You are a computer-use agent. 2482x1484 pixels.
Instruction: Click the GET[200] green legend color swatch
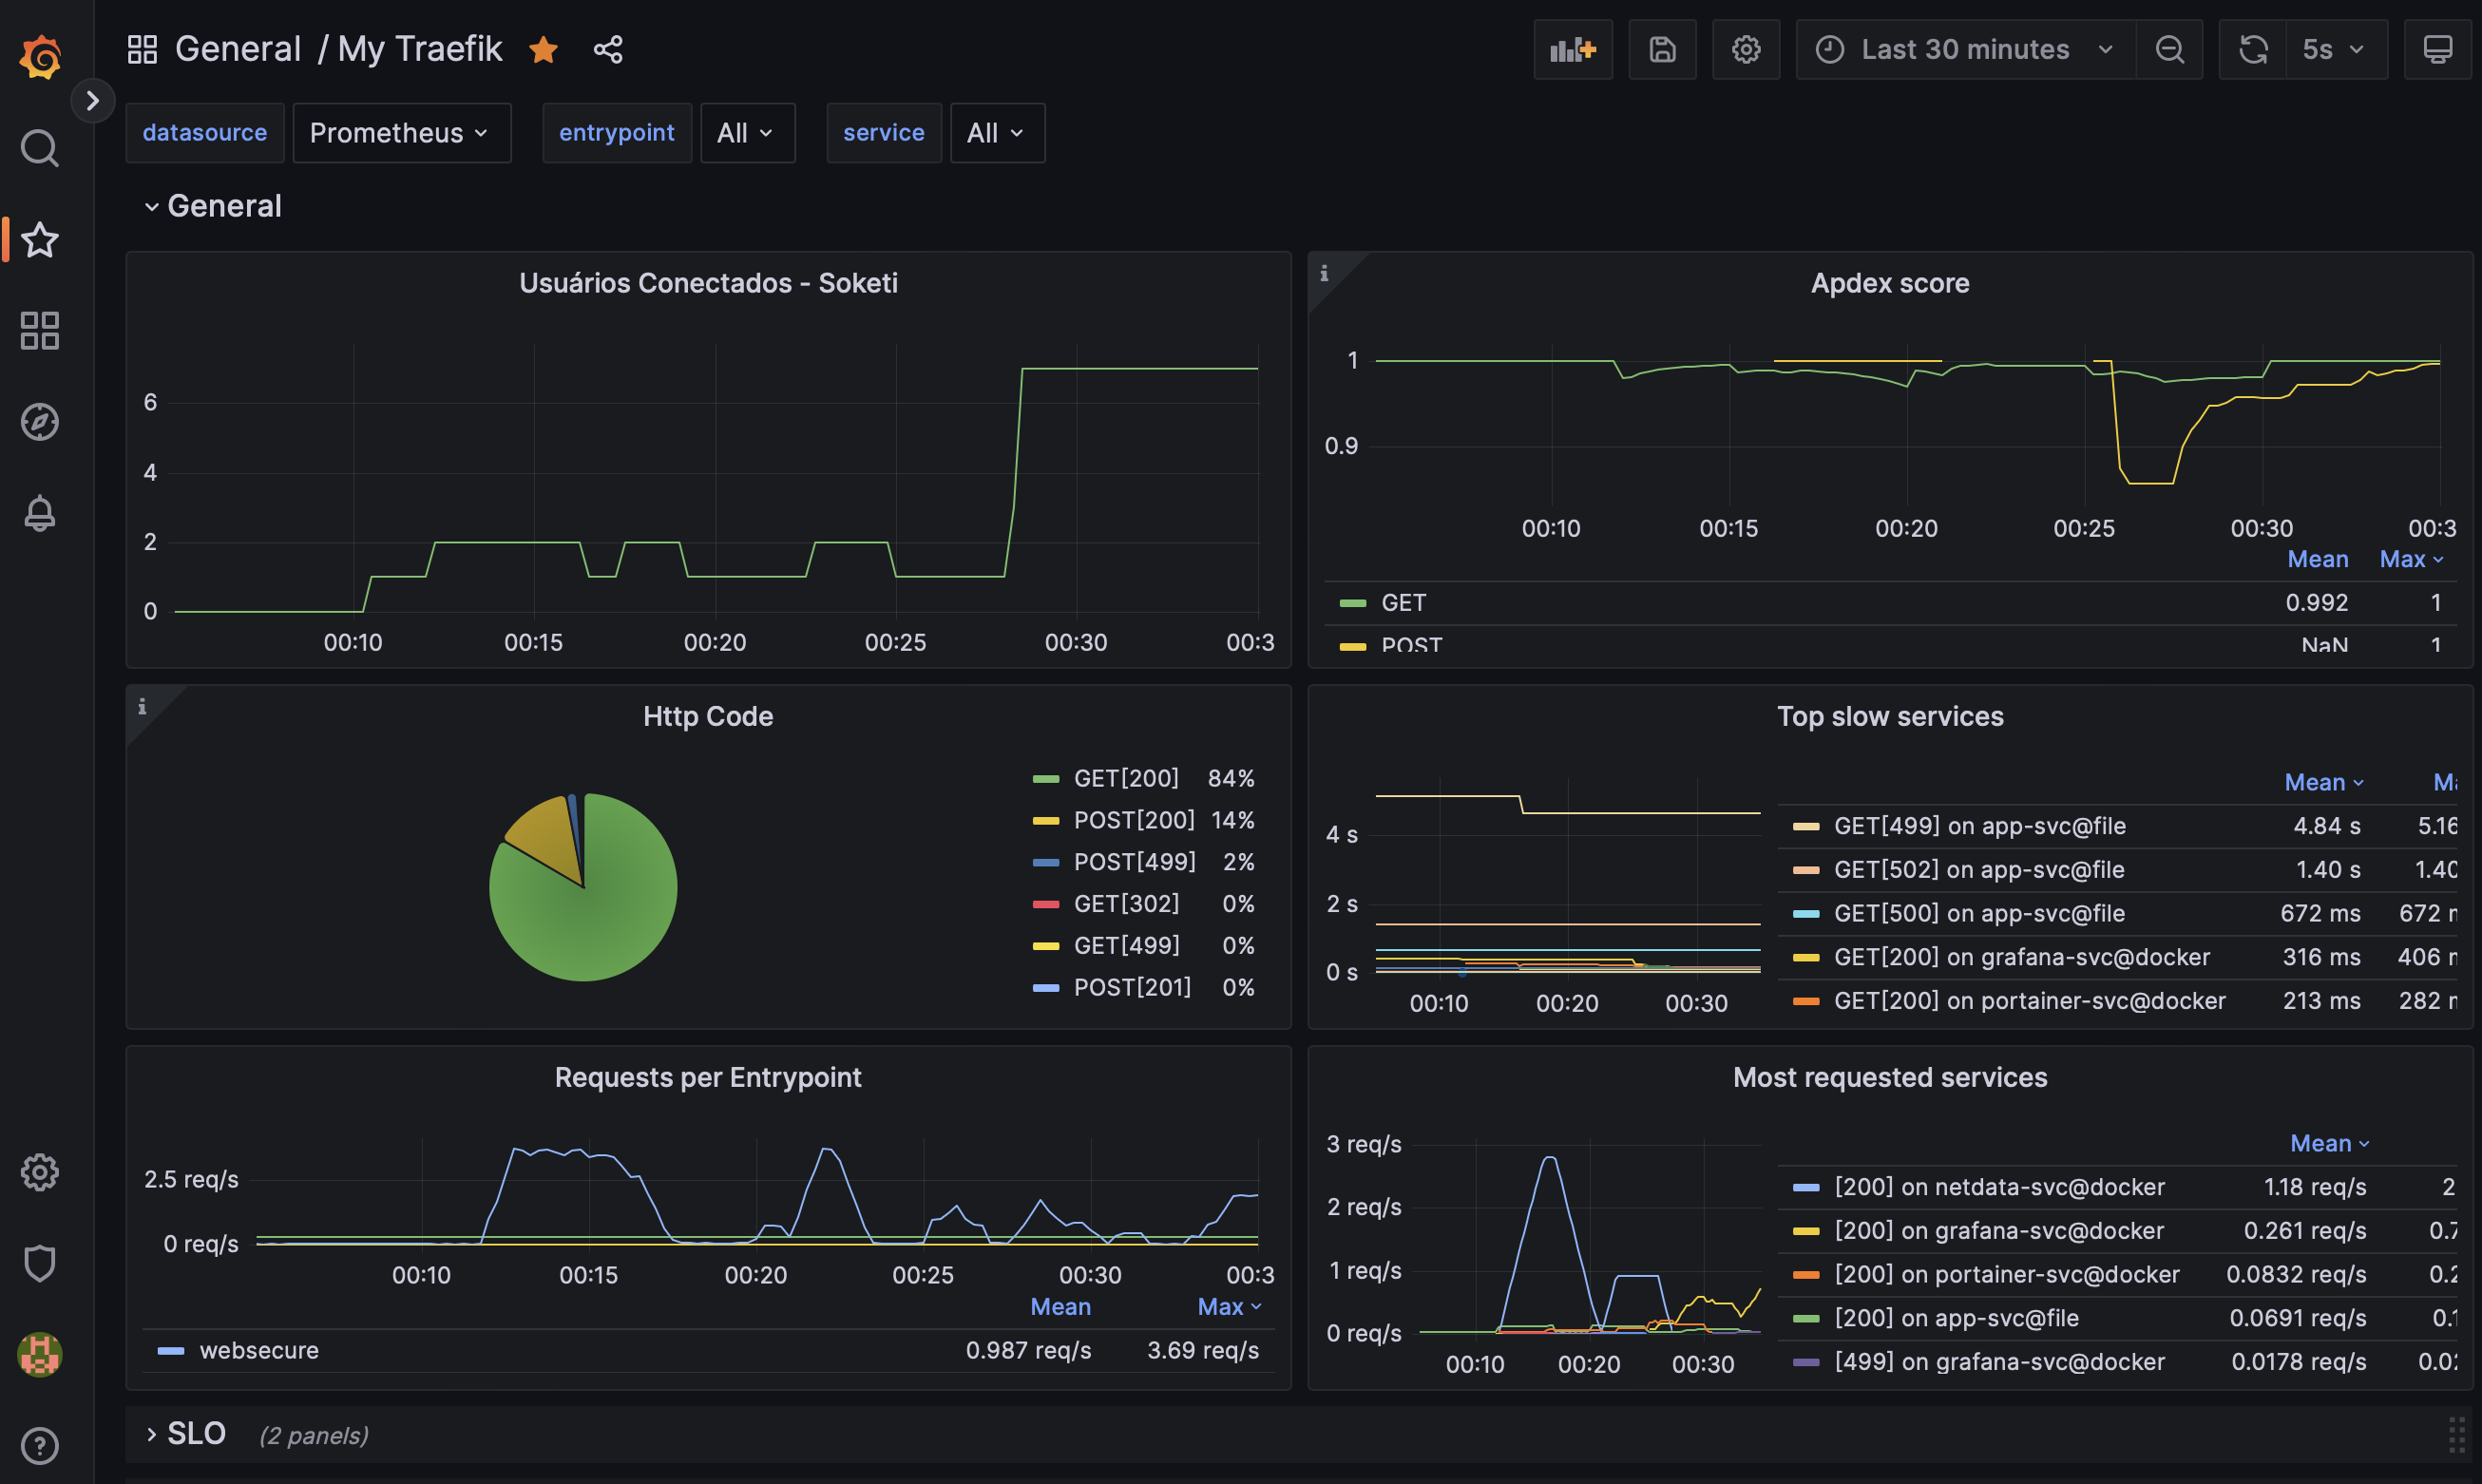(1045, 779)
